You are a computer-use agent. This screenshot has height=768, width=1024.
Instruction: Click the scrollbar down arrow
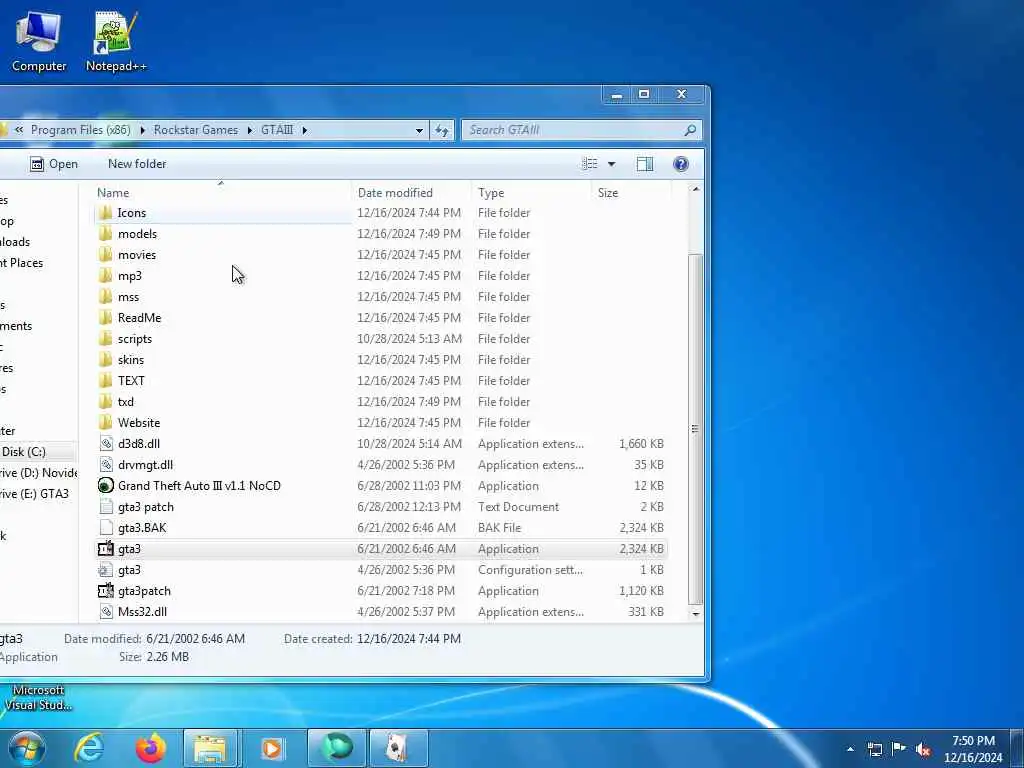click(696, 614)
